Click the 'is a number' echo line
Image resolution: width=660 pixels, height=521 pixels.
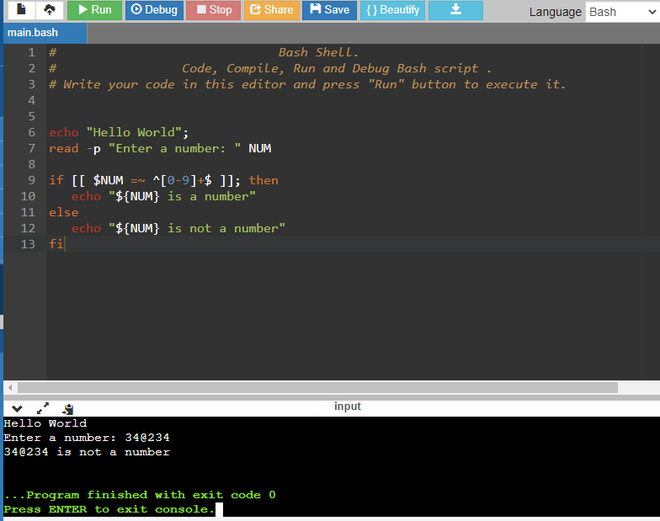[163, 196]
